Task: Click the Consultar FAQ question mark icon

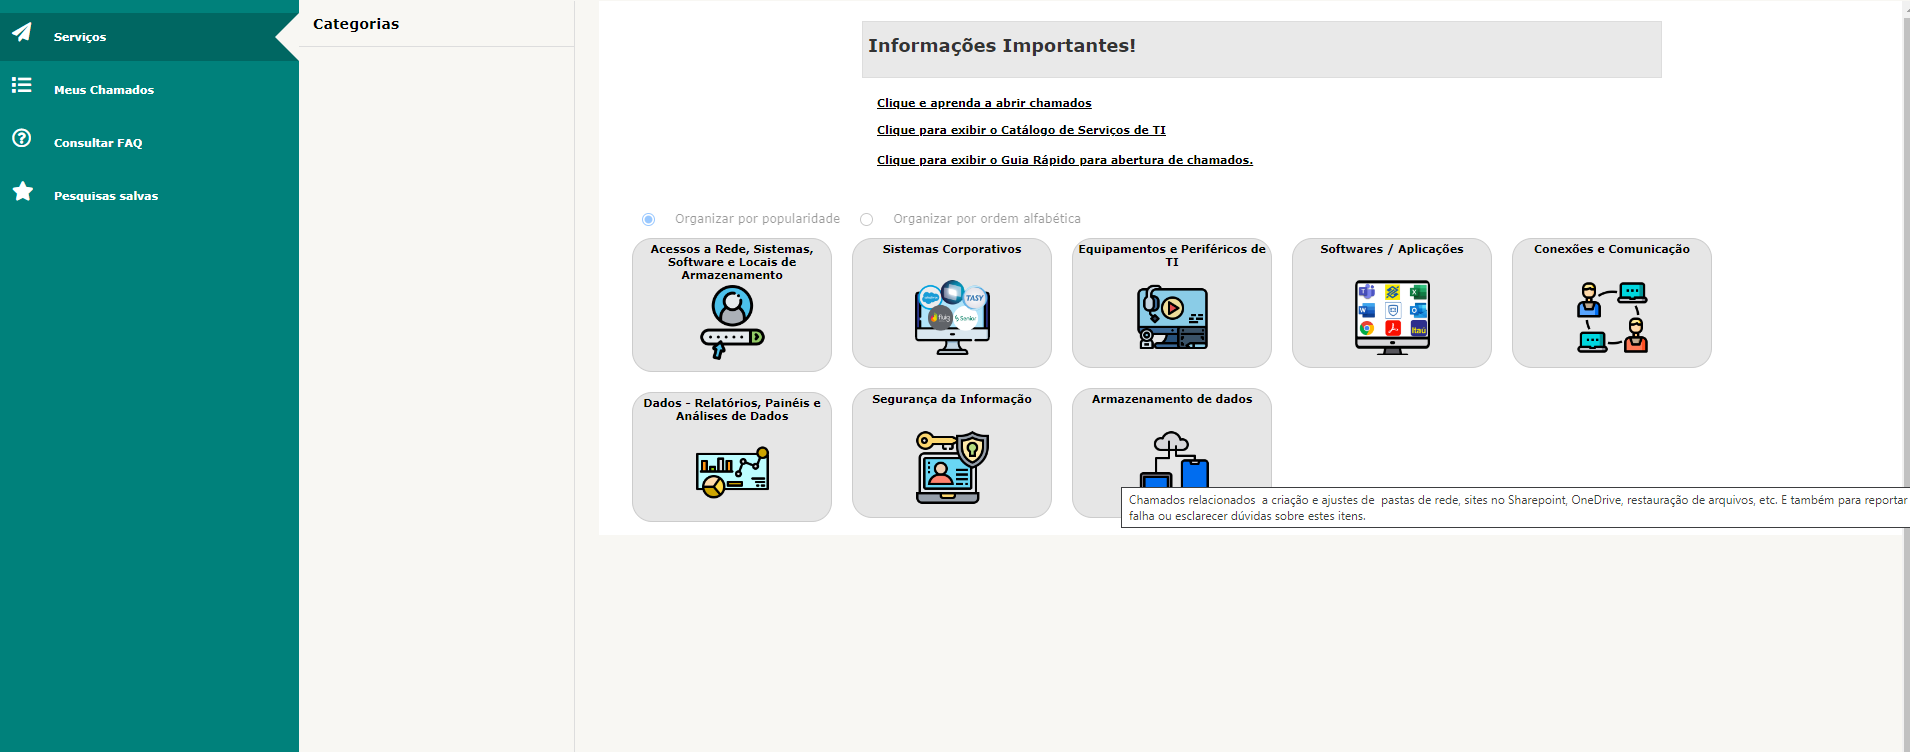Action: tap(22, 139)
